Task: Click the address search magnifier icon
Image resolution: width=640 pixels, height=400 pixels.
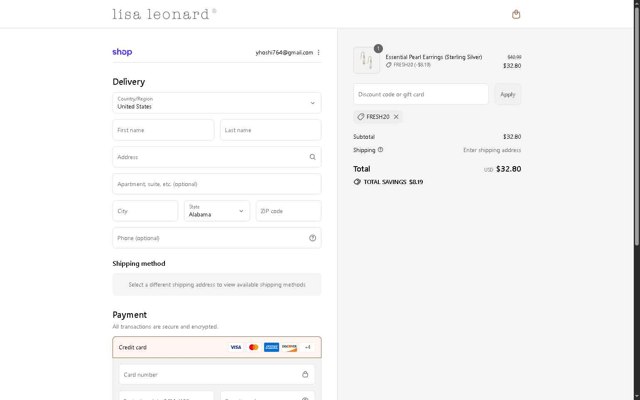Action: point(312,157)
